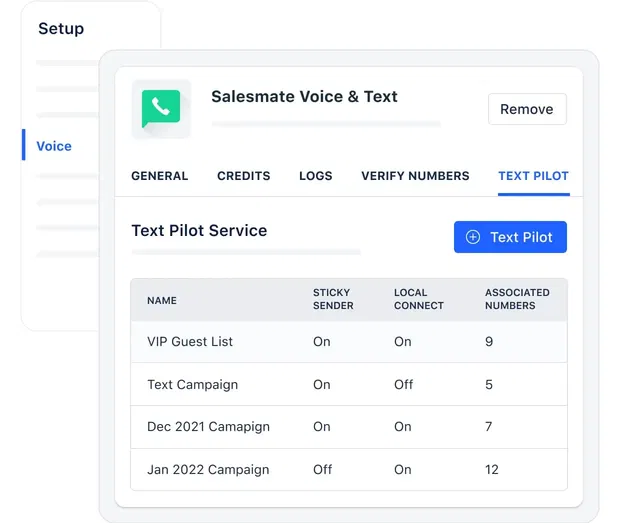Click the Salesmate Voice & Text title
Viewport: 620px width, 523px height.
click(x=304, y=97)
